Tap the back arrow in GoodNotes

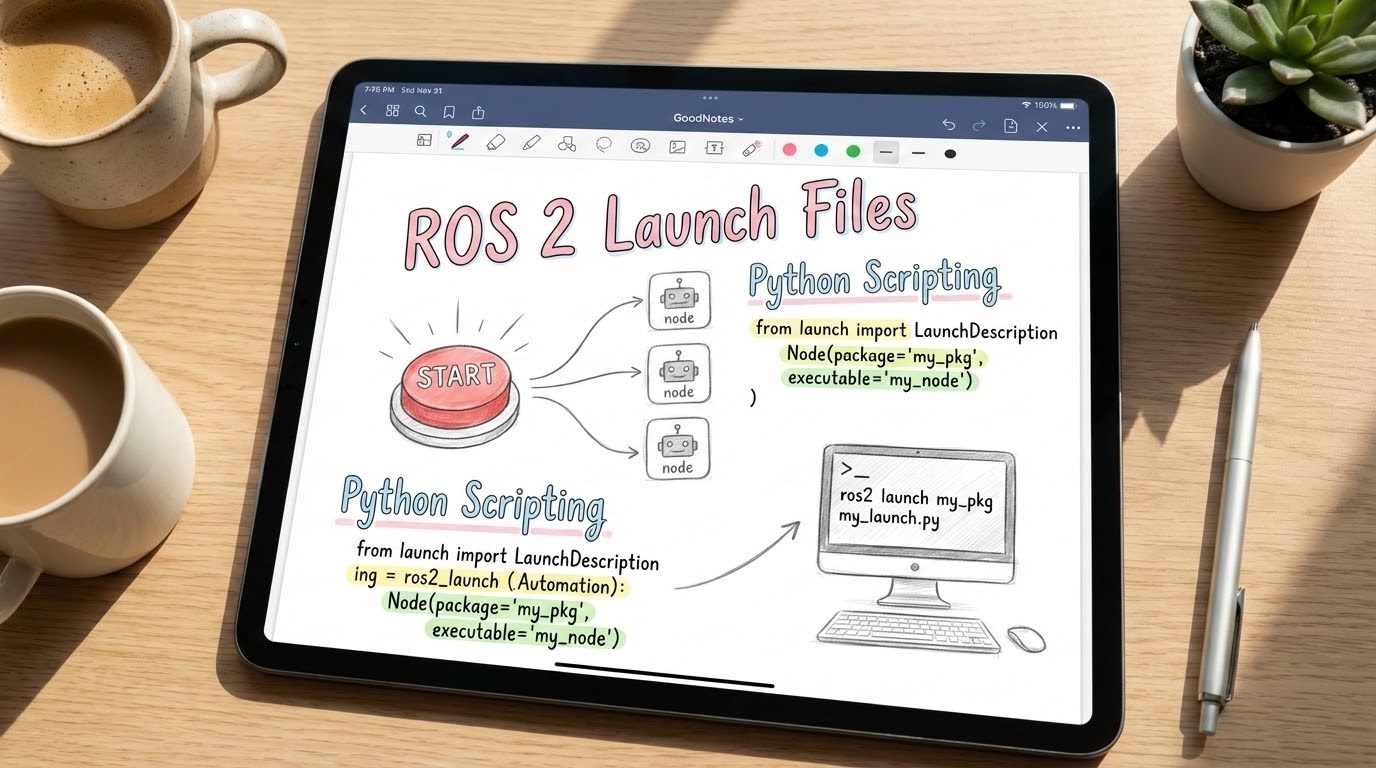pyautogui.click(x=363, y=110)
